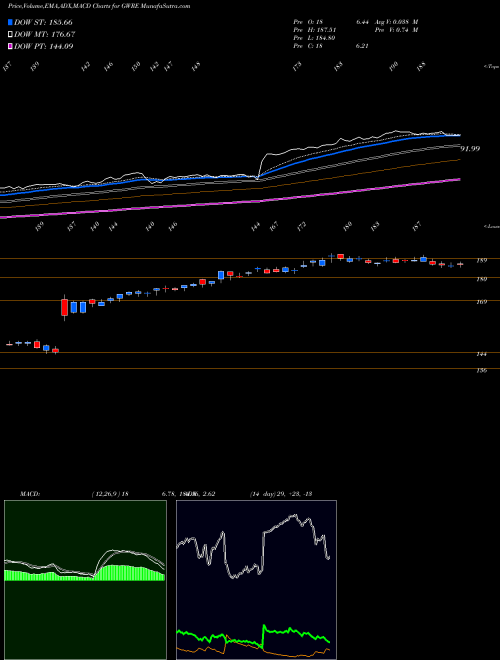Open the ADX indicator chart panel
500x660 pixels.
pos(256,580)
